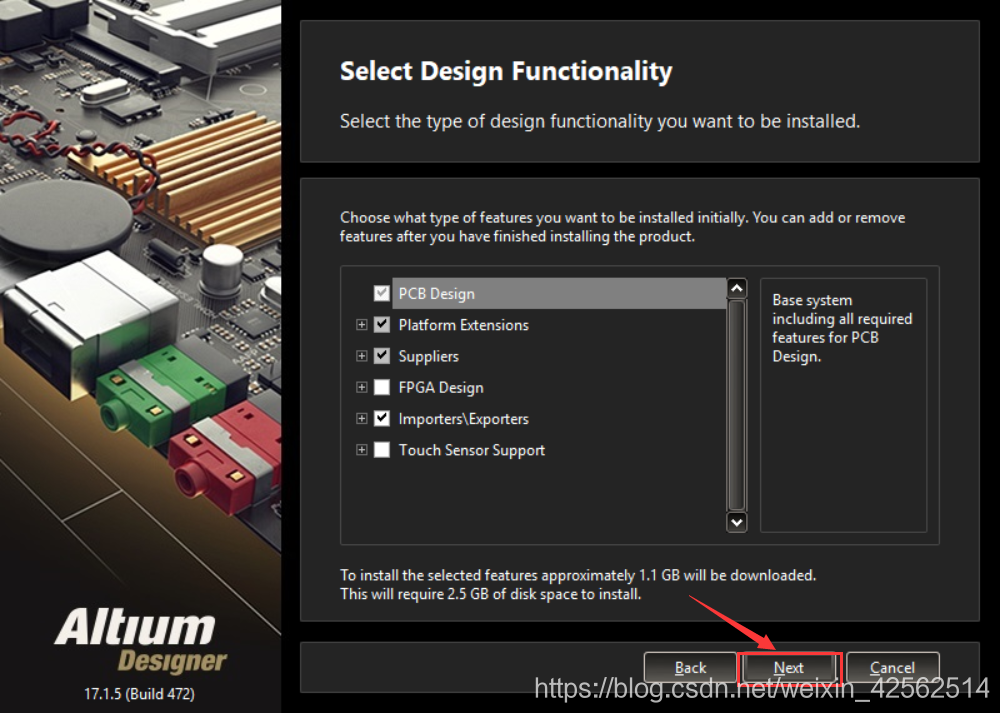Select the Touch Sensor Support label

coord(471,450)
